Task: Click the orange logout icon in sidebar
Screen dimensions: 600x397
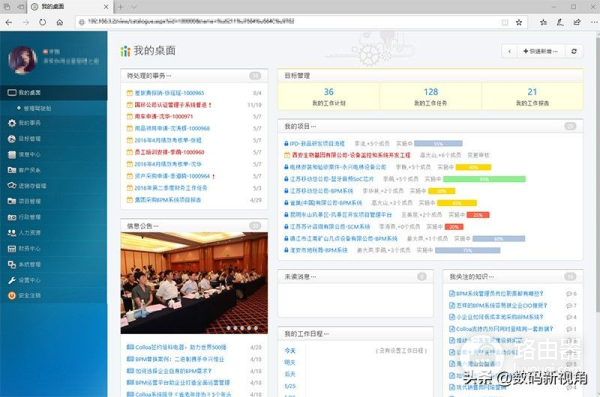Action: 12,295
